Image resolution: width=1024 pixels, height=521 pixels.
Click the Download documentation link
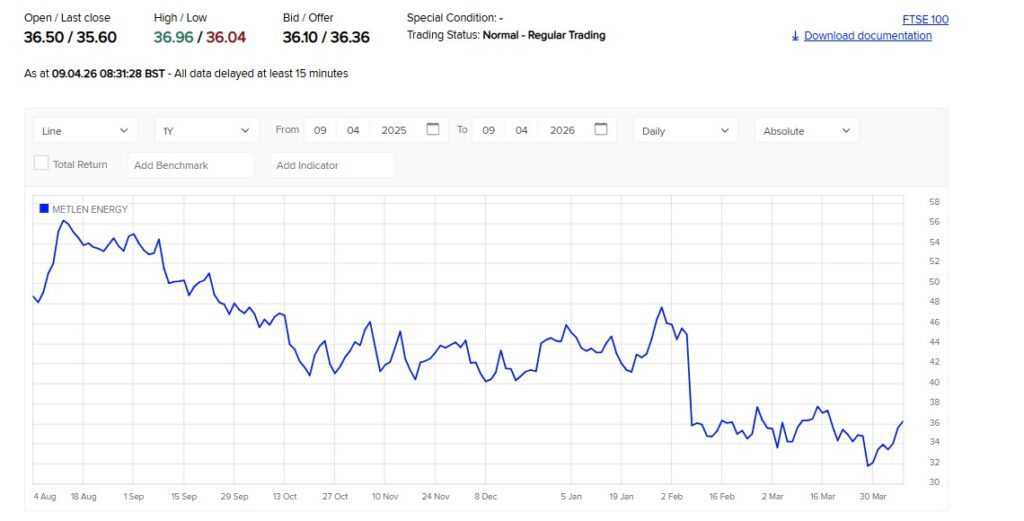[x=867, y=36]
